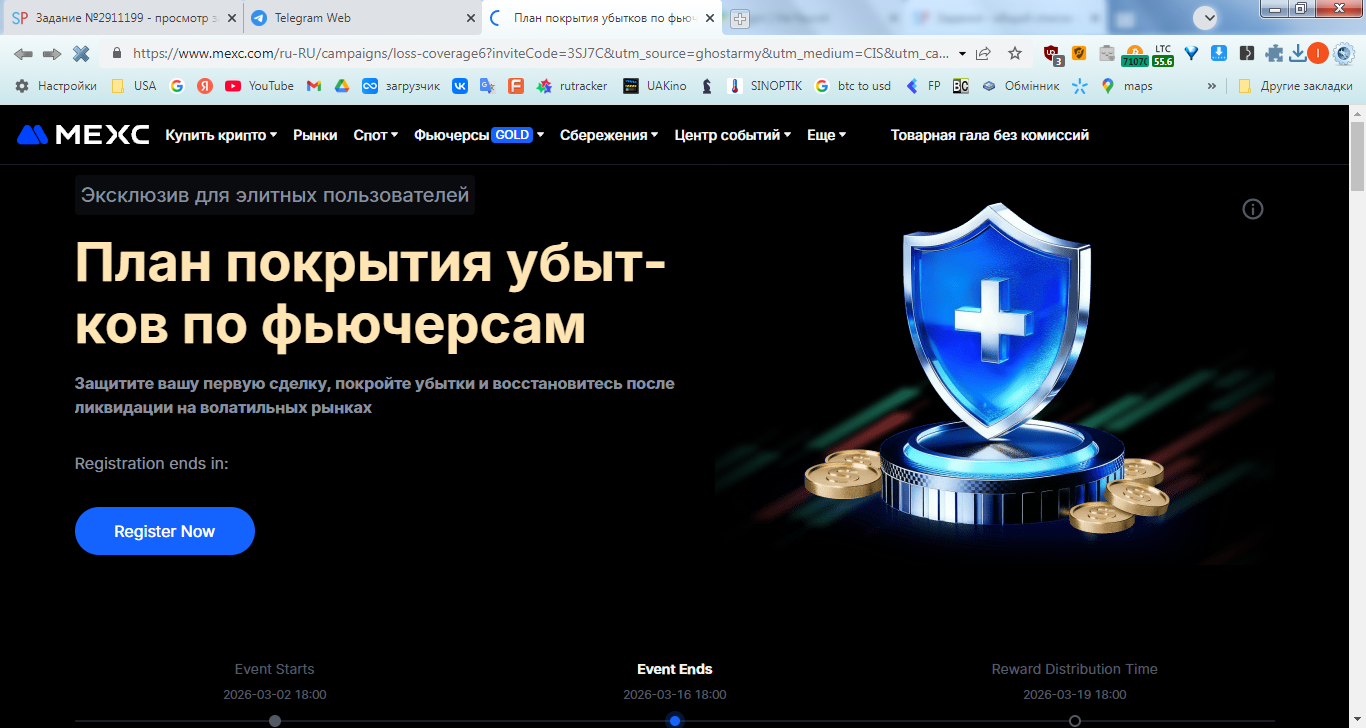1366x728 pixels.
Task: Expand the Центр событий dropdown
Action: coord(733,135)
